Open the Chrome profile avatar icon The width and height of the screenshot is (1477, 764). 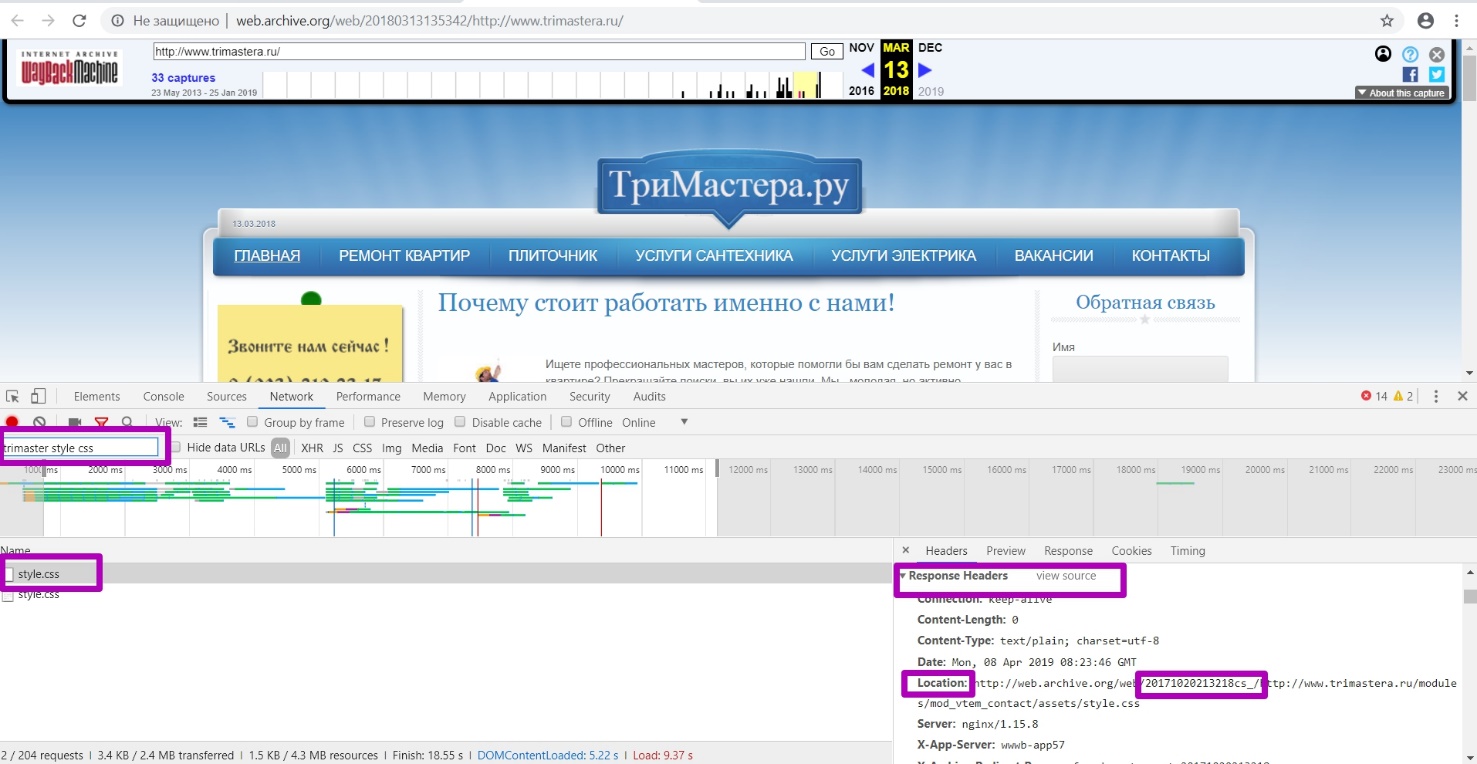click(x=1426, y=20)
